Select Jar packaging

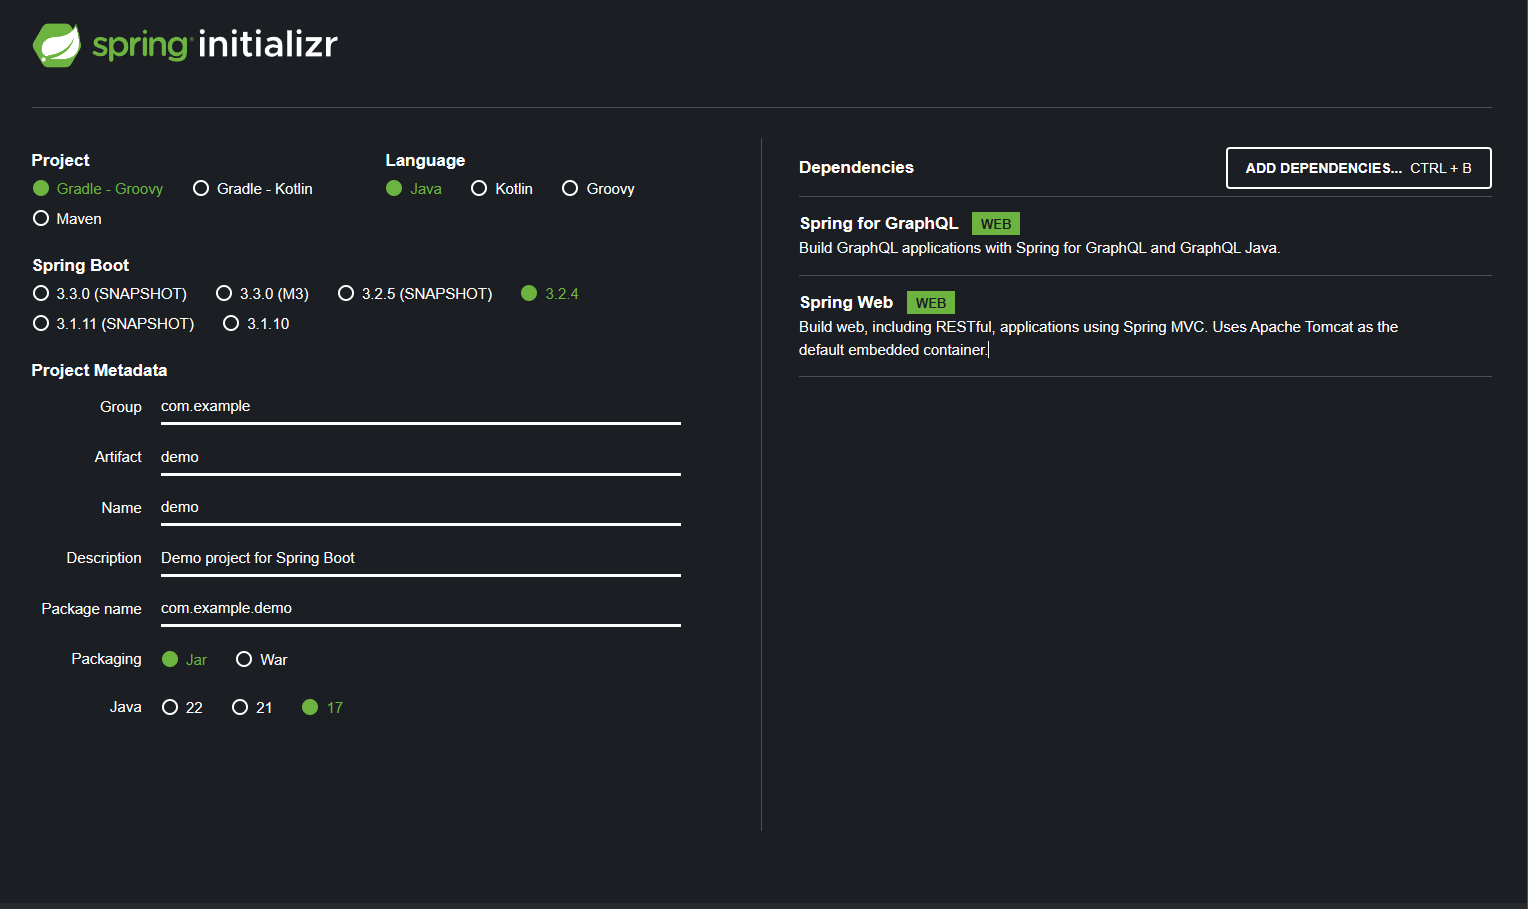(x=184, y=660)
